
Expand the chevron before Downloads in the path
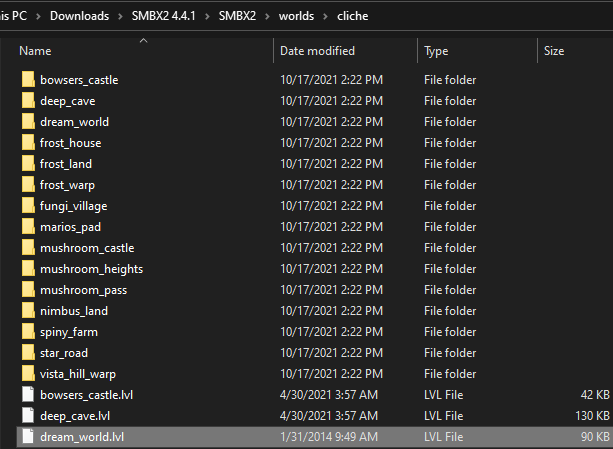(x=38, y=16)
